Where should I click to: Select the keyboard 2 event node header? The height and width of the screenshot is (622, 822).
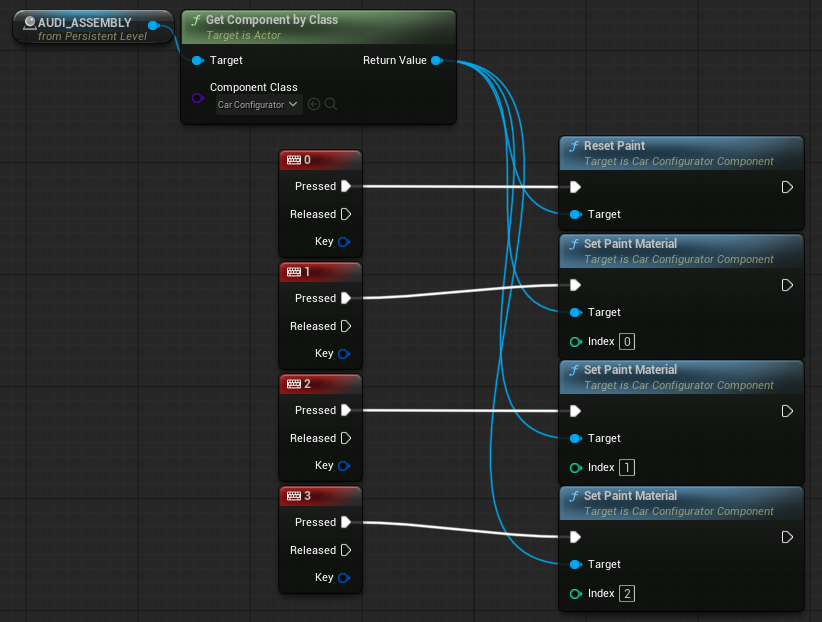point(320,384)
